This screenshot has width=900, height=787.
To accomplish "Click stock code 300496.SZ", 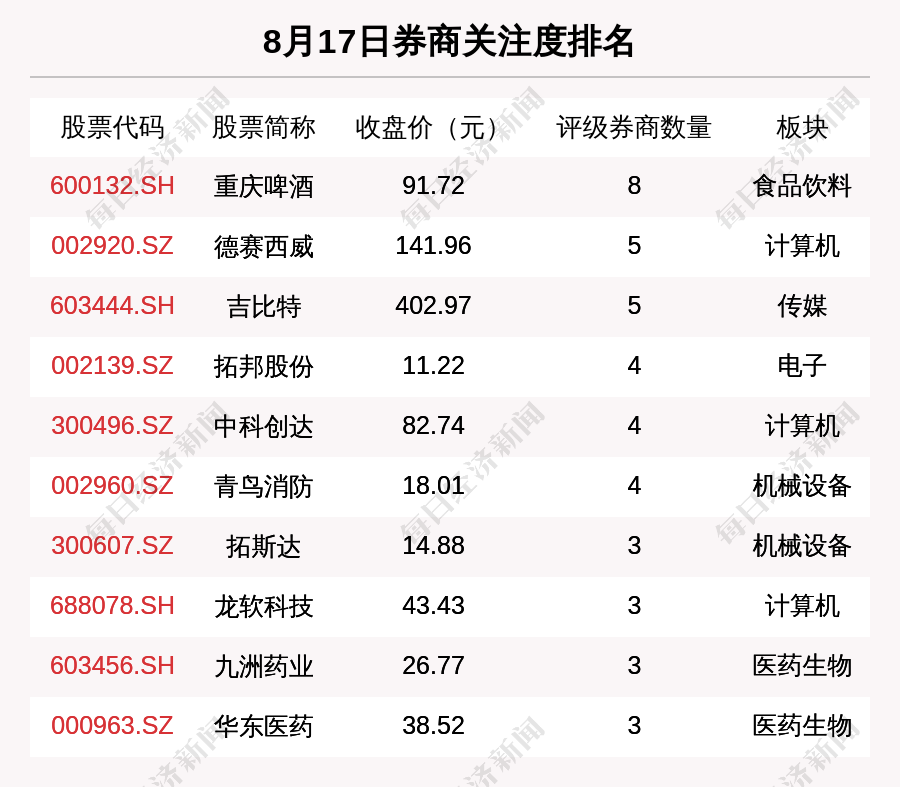I will coord(112,426).
